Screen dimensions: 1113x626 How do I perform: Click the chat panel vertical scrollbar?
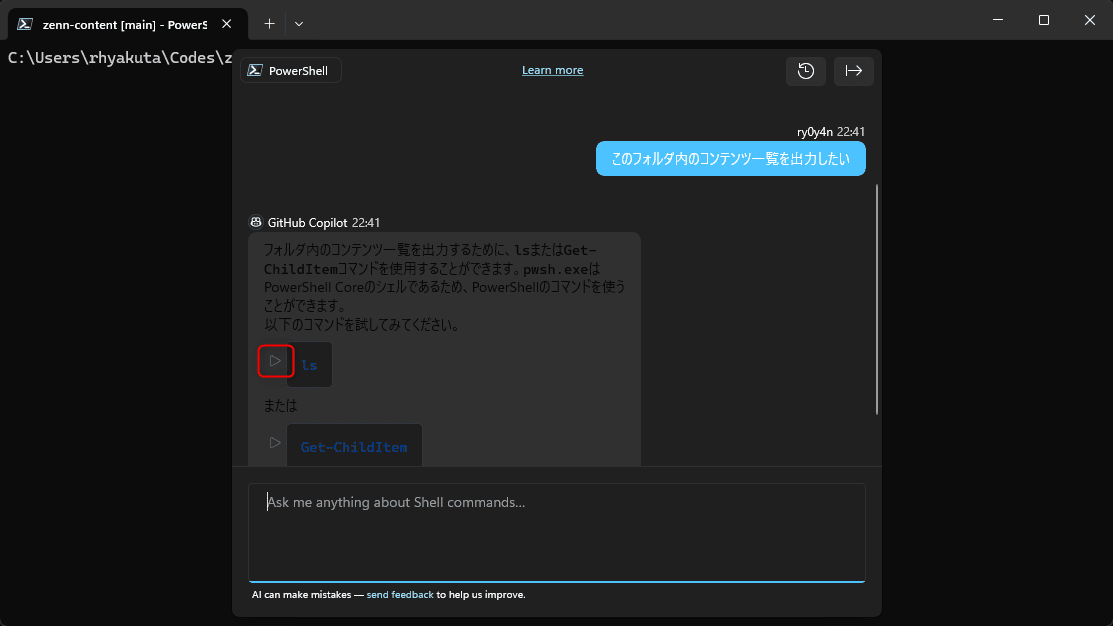click(x=877, y=299)
